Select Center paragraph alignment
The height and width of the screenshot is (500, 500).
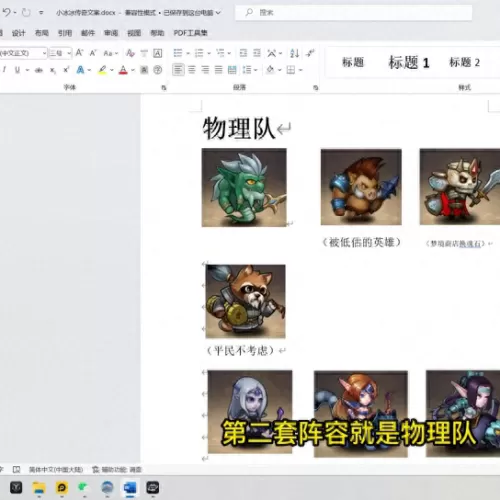[192, 70]
